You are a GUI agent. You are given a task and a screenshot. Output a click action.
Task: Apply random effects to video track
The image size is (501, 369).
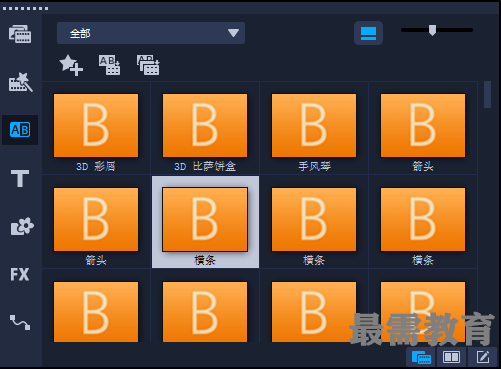click(148, 65)
